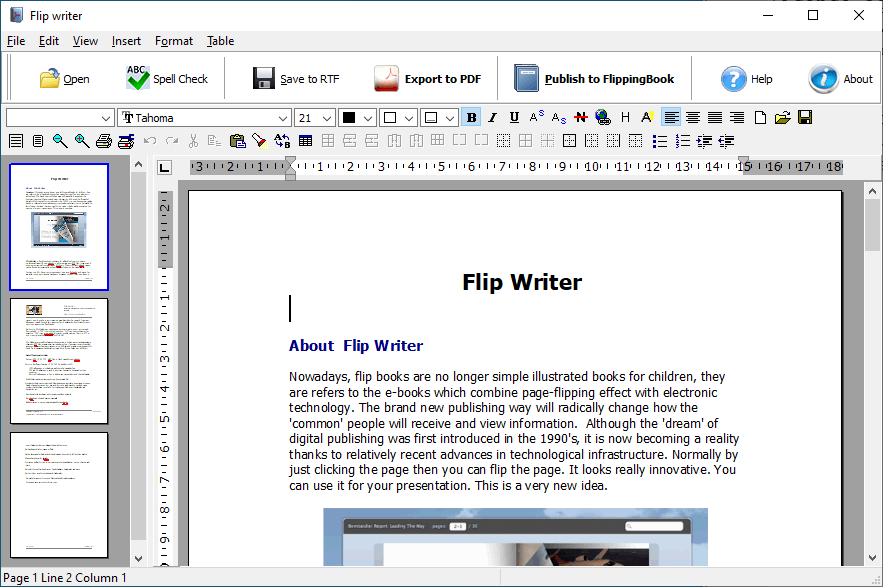The image size is (883, 587).
Task: Run Spell Check
Action: click(x=167, y=79)
